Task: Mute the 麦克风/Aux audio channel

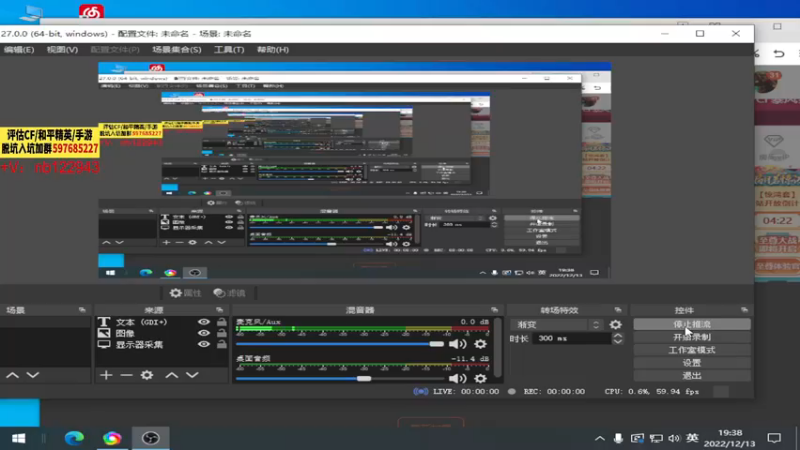Action: (x=457, y=344)
